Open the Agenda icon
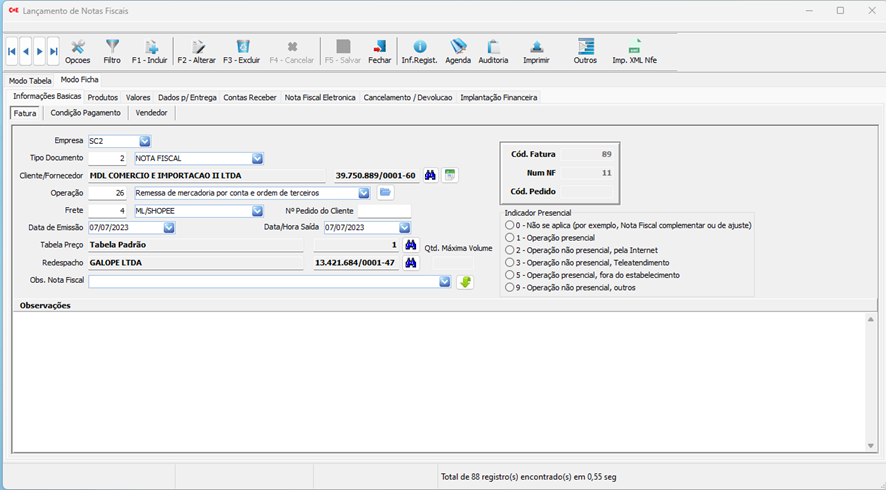Image resolution: width=886 pixels, height=490 pixels. pos(458,47)
